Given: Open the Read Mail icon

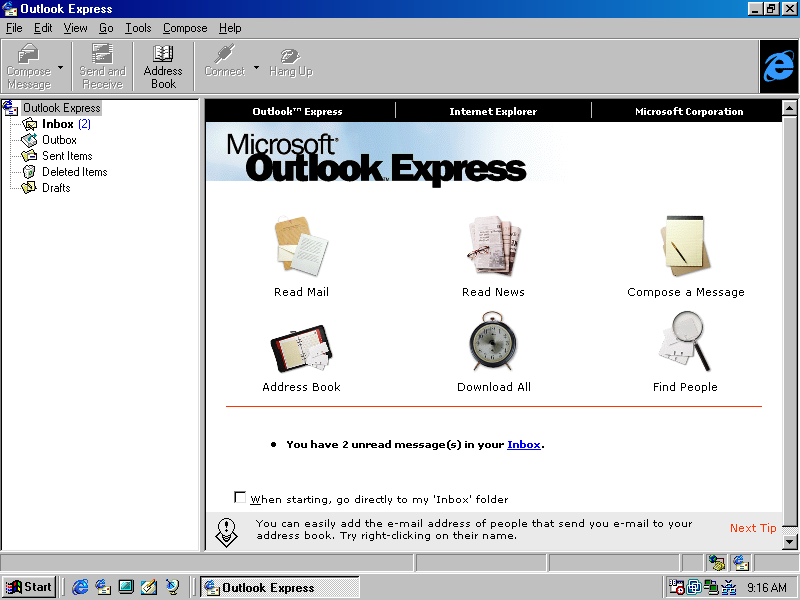Looking at the screenshot, I should (301, 244).
